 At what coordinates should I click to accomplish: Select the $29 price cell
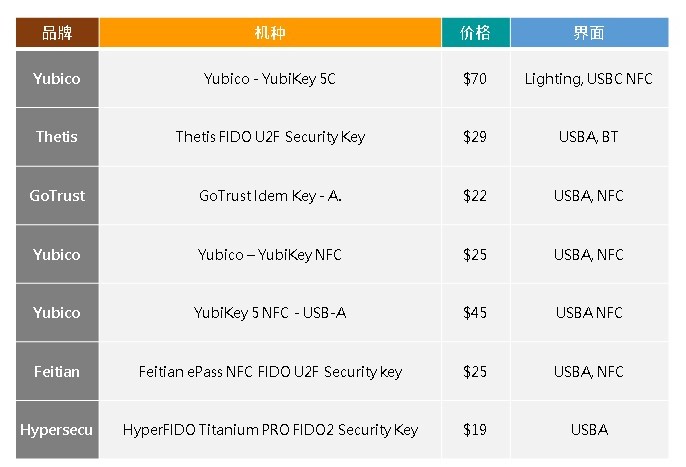pyautogui.click(x=476, y=137)
